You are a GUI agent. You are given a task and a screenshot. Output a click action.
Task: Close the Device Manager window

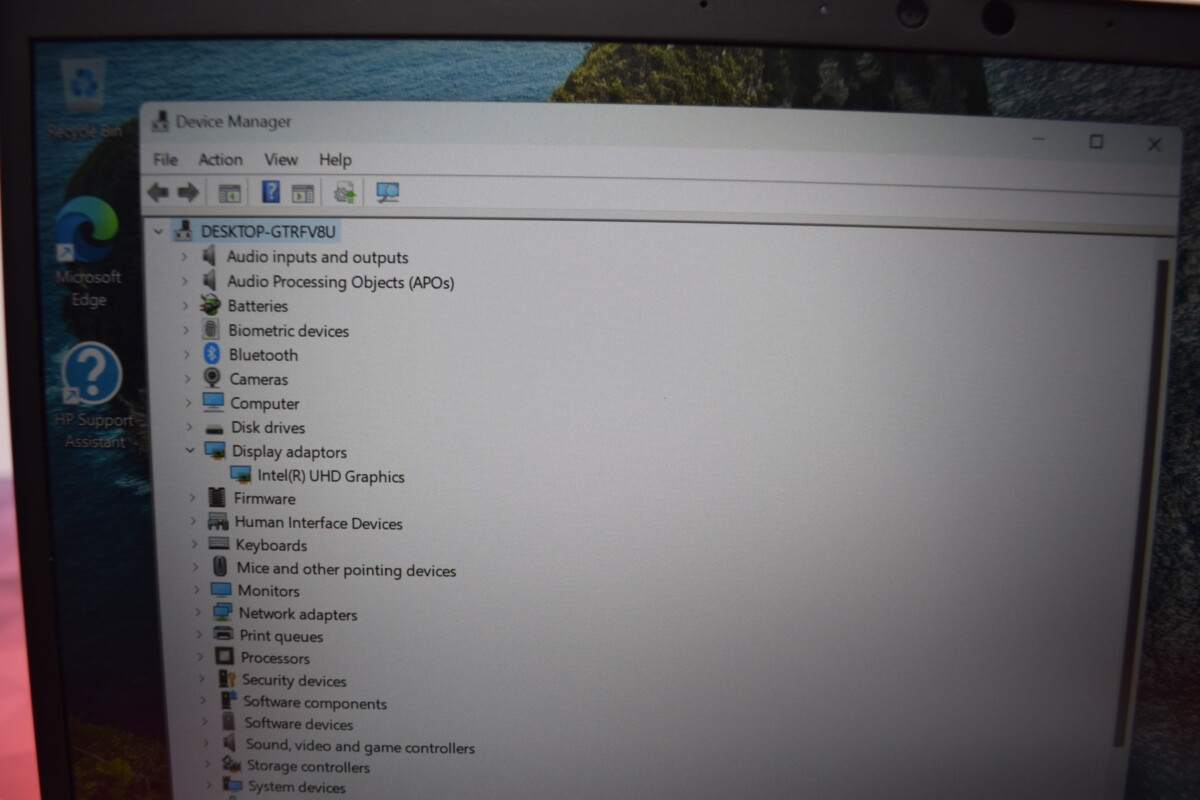click(1155, 144)
